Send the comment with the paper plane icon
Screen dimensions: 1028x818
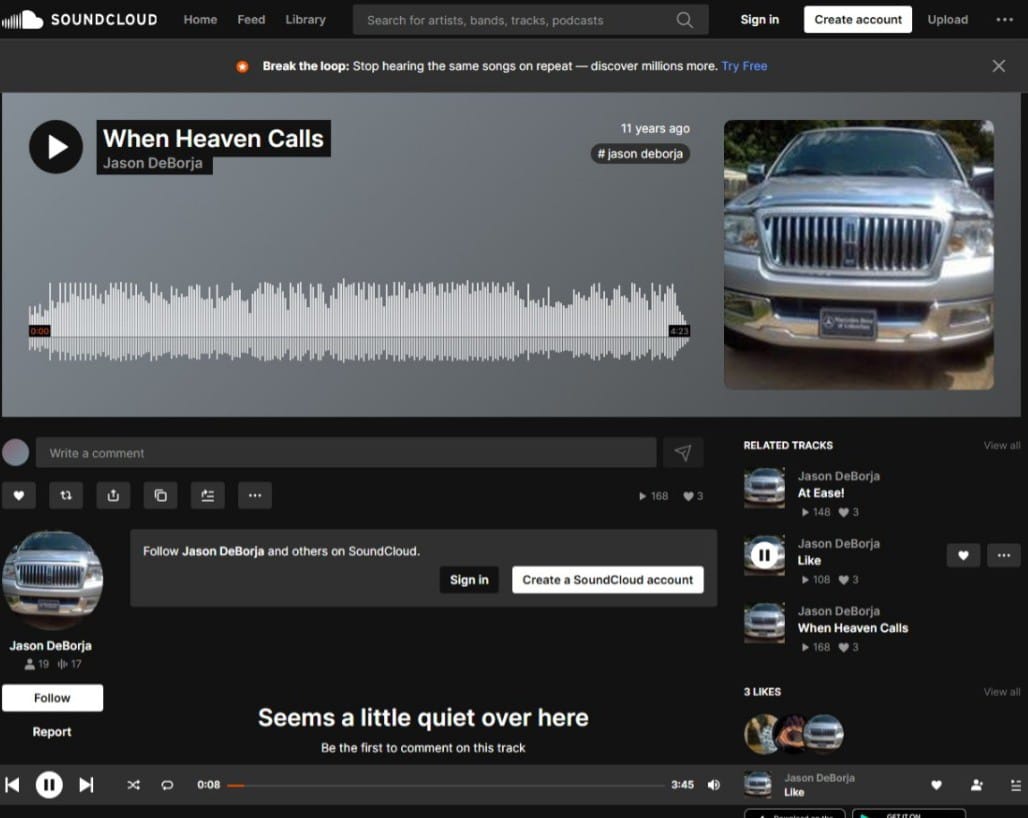[683, 453]
